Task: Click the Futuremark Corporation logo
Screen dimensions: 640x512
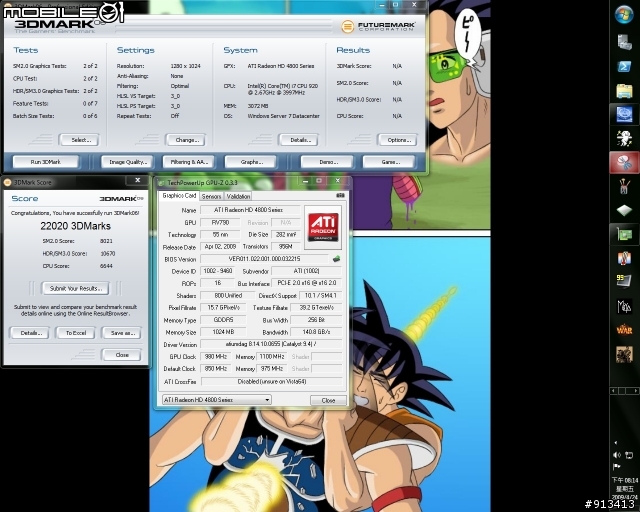Action: pos(378,27)
